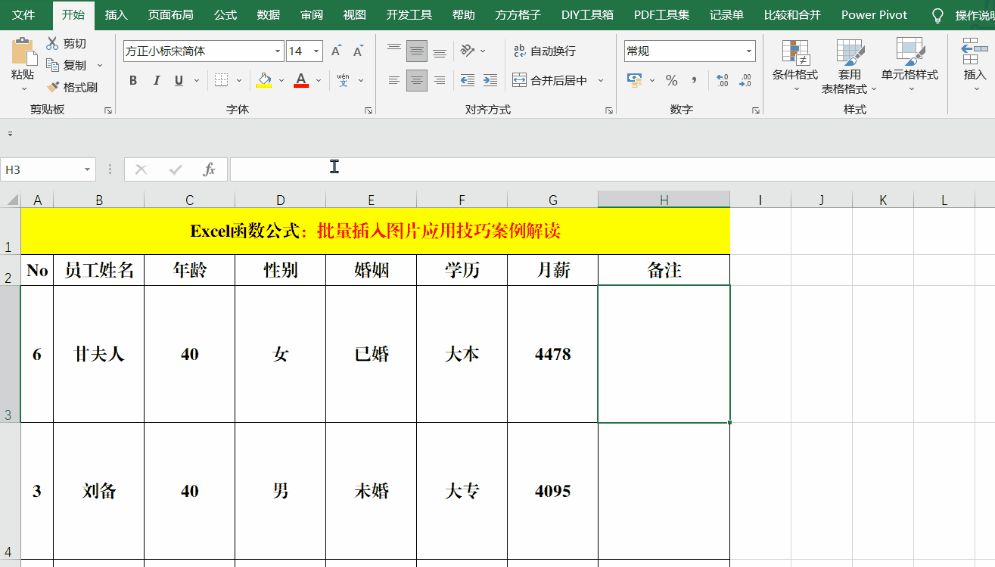The height and width of the screenshot is (567, 995).
Task: Decrease decimal places
Action: pos(745,80)
